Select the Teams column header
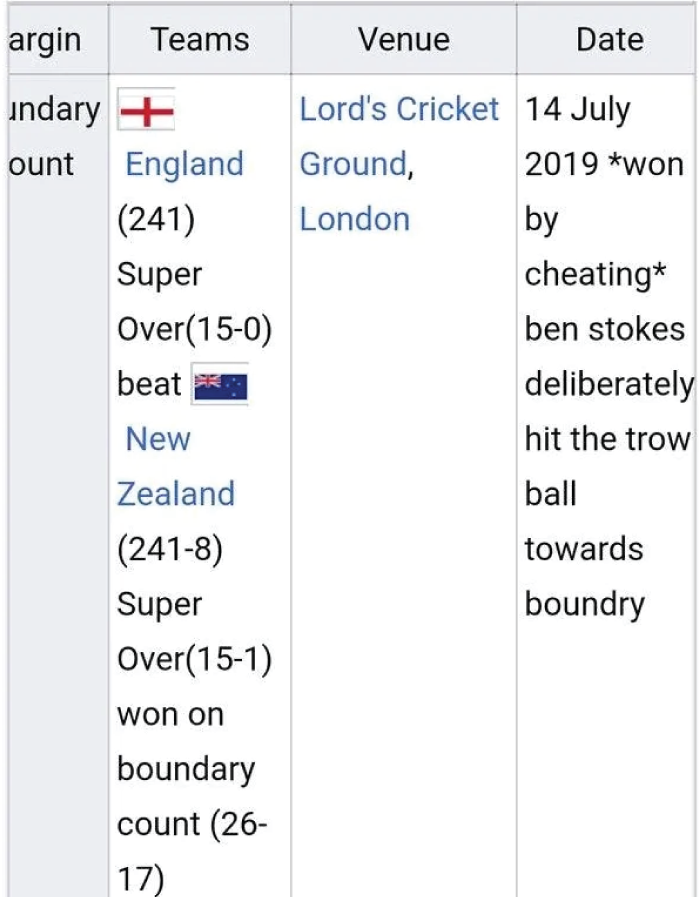The width and height of the screenshot is (700, 897). [x=200, y=39]
